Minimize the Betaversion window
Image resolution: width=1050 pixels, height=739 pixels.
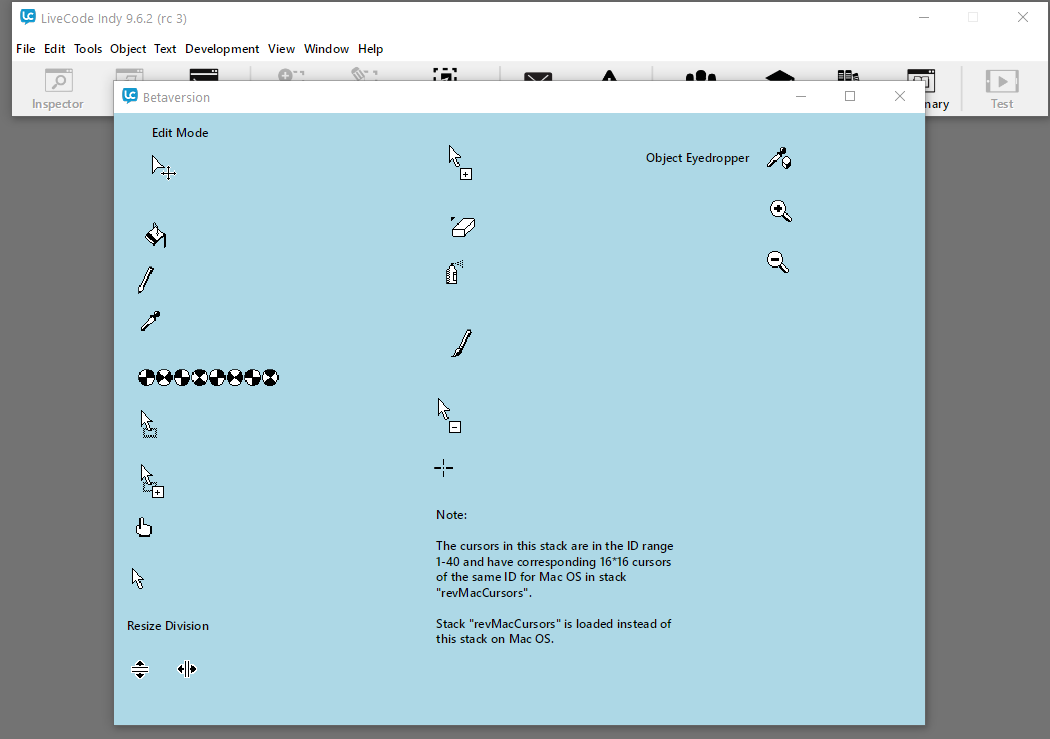point(800,96)
